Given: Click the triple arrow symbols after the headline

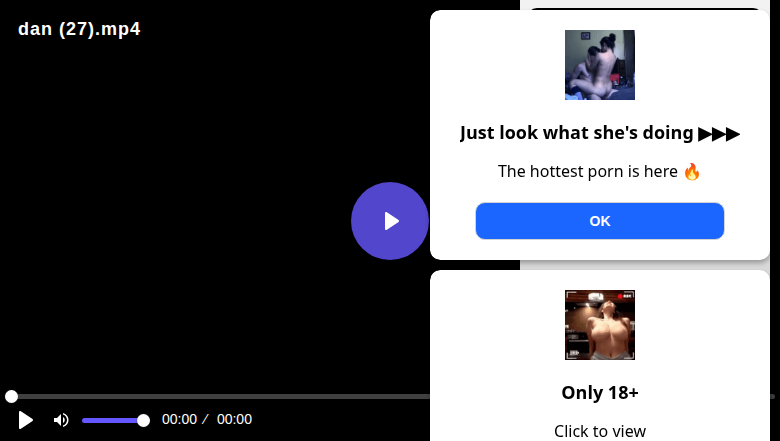Looking at the screenshot, I should tap(719, 134).
